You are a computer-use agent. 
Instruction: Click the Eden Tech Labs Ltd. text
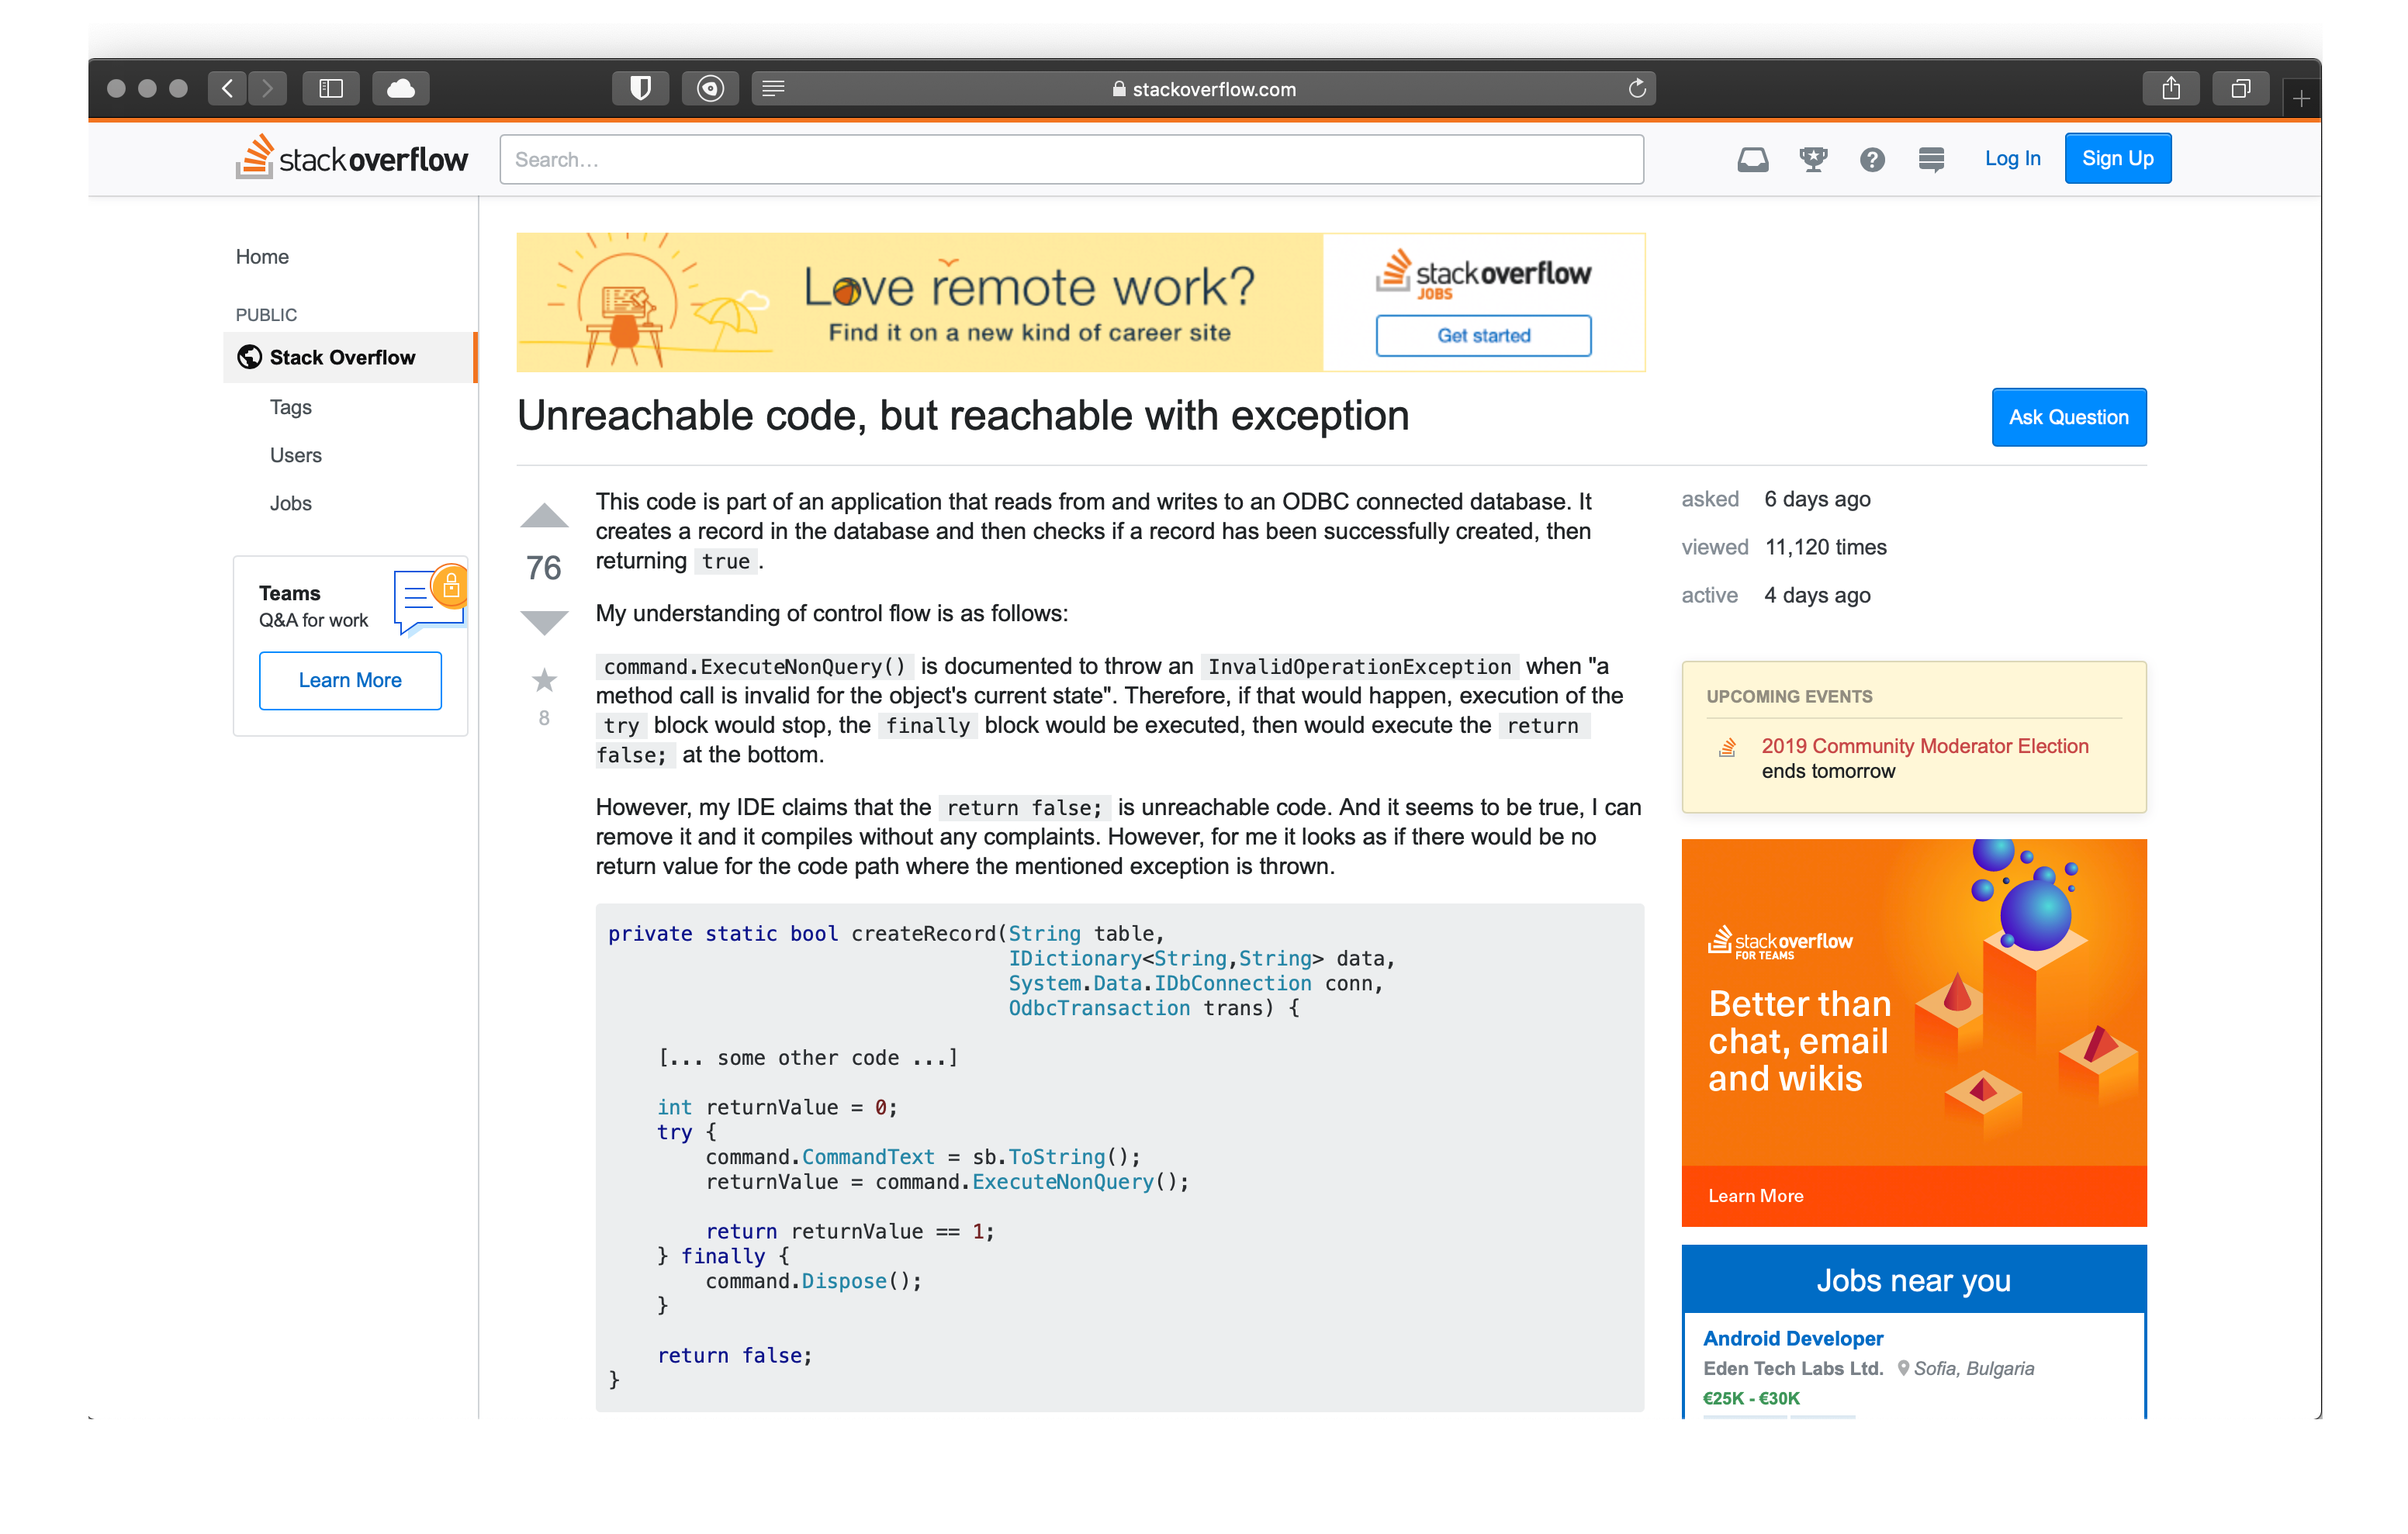[x=1793, y=1368]
